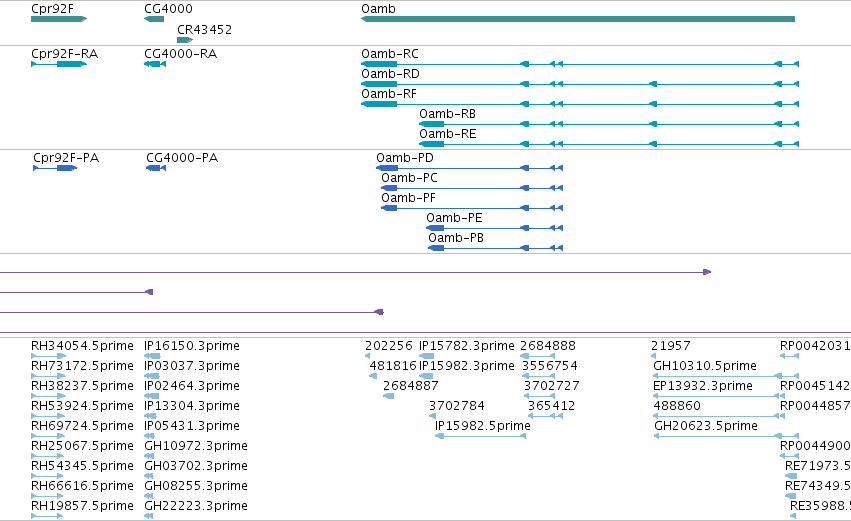Click EST GH20623.5prime label

coord(706,426)
